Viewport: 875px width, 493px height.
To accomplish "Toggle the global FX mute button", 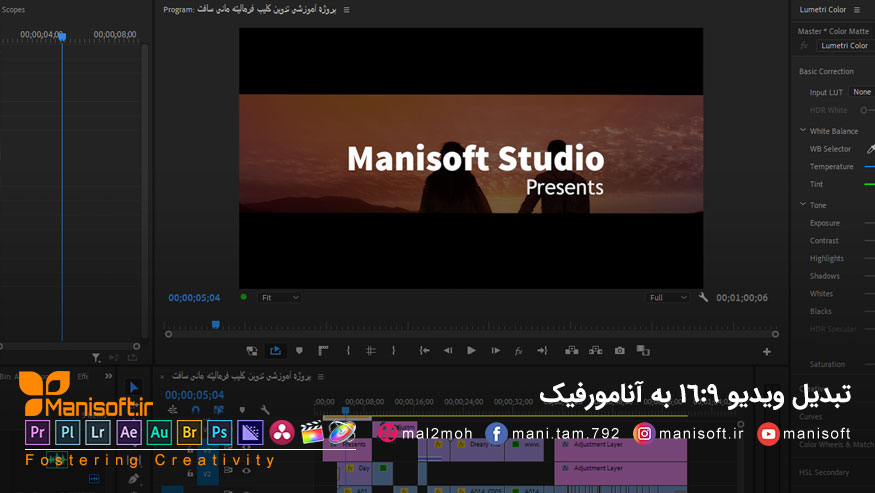I will click(x=518, y=351).
